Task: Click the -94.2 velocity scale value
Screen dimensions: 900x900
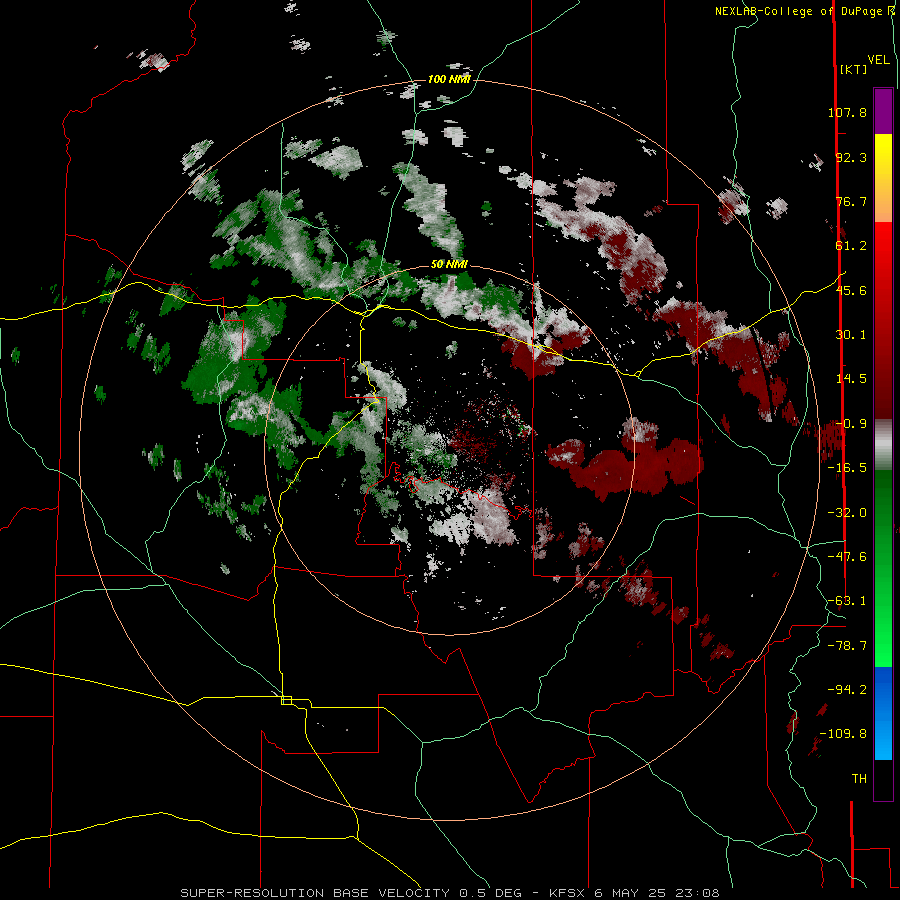Action: [847, 689]
